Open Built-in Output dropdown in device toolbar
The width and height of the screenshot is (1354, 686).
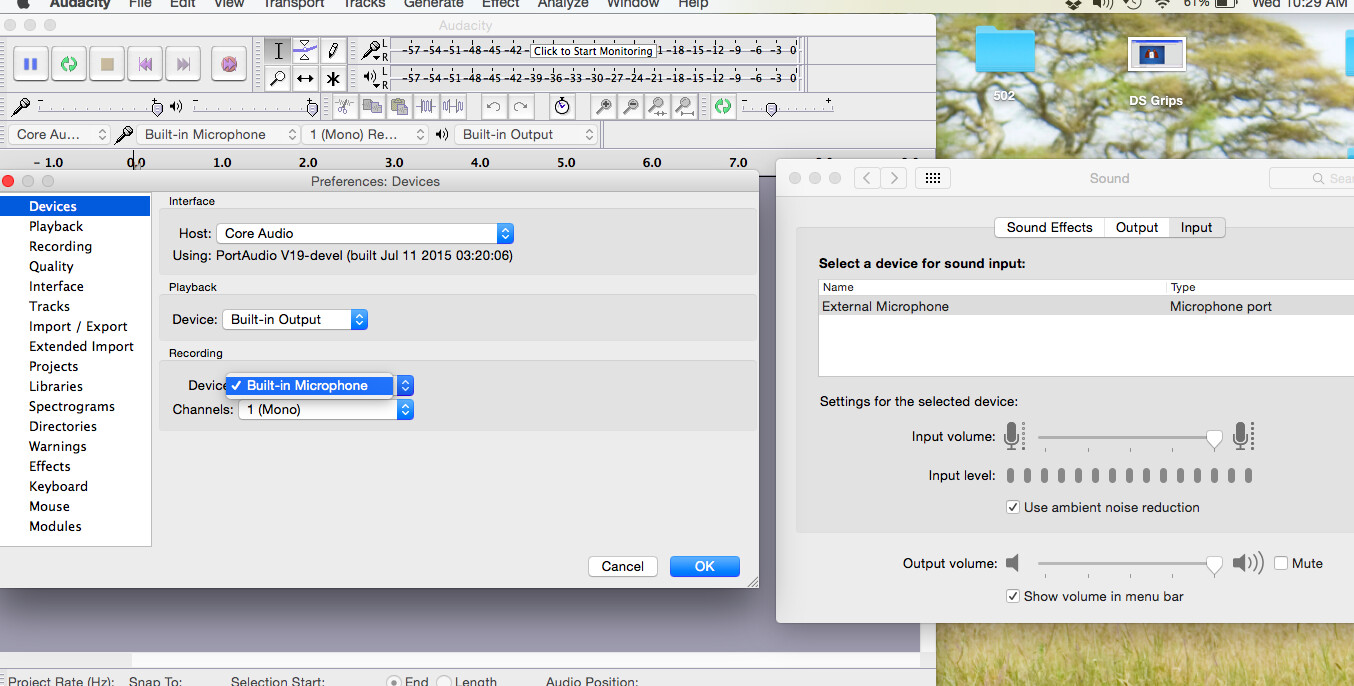point(526,134)
